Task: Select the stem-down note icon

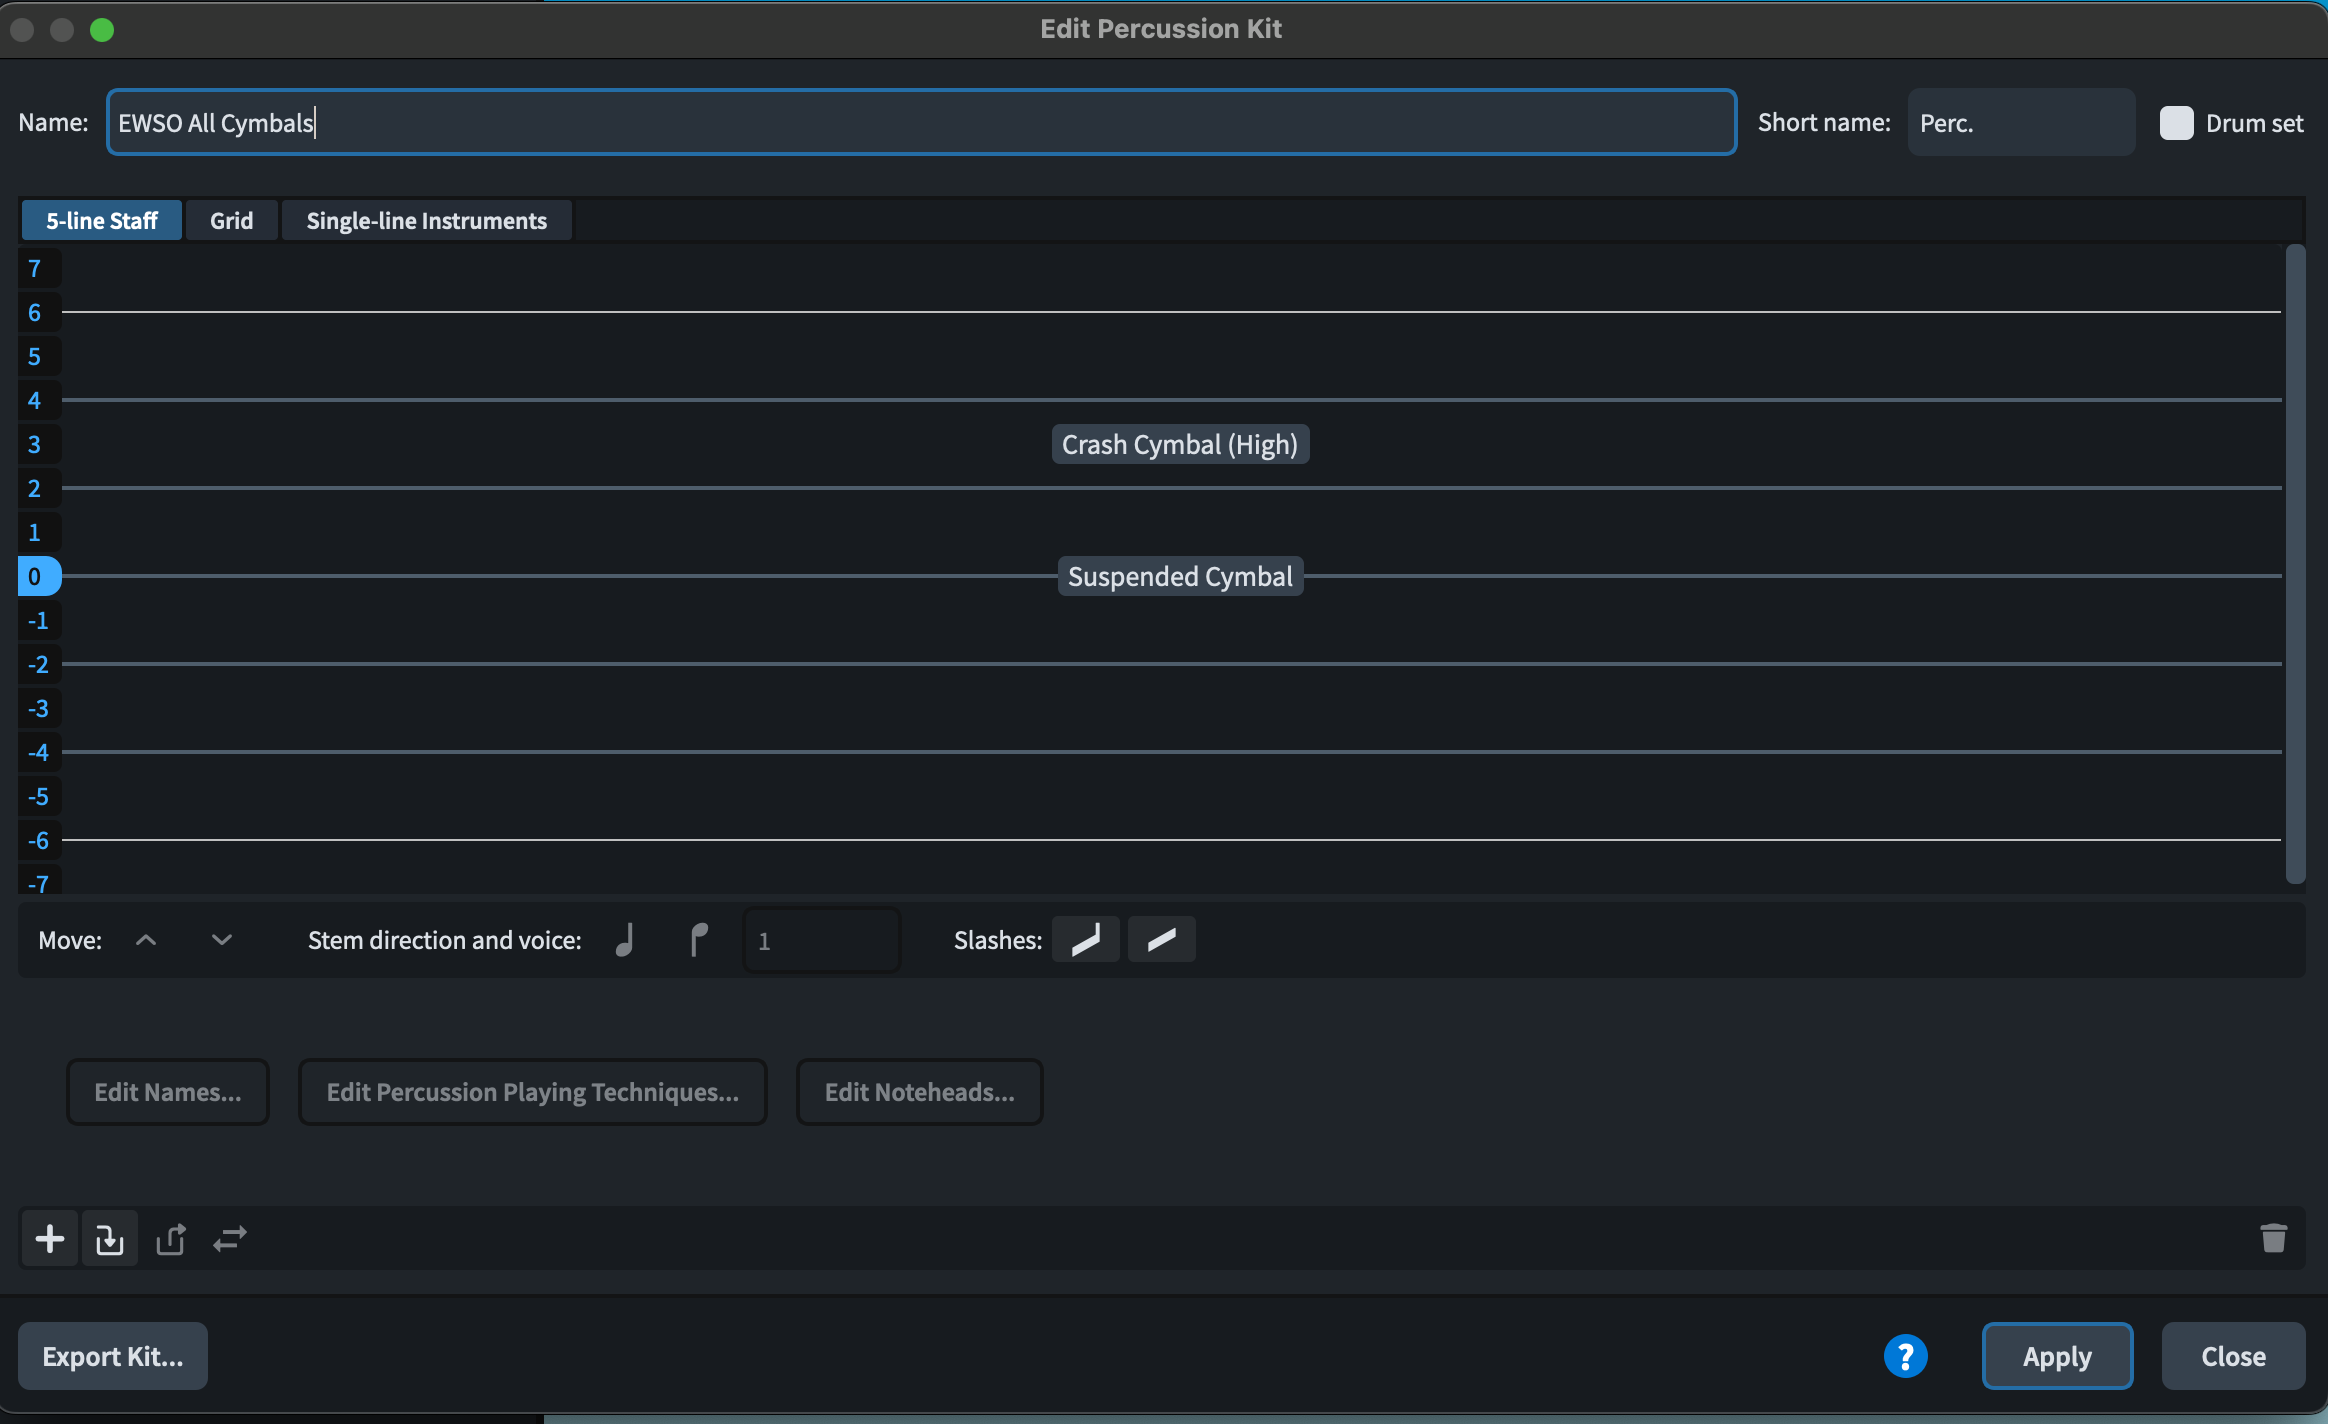Action: 699,940
